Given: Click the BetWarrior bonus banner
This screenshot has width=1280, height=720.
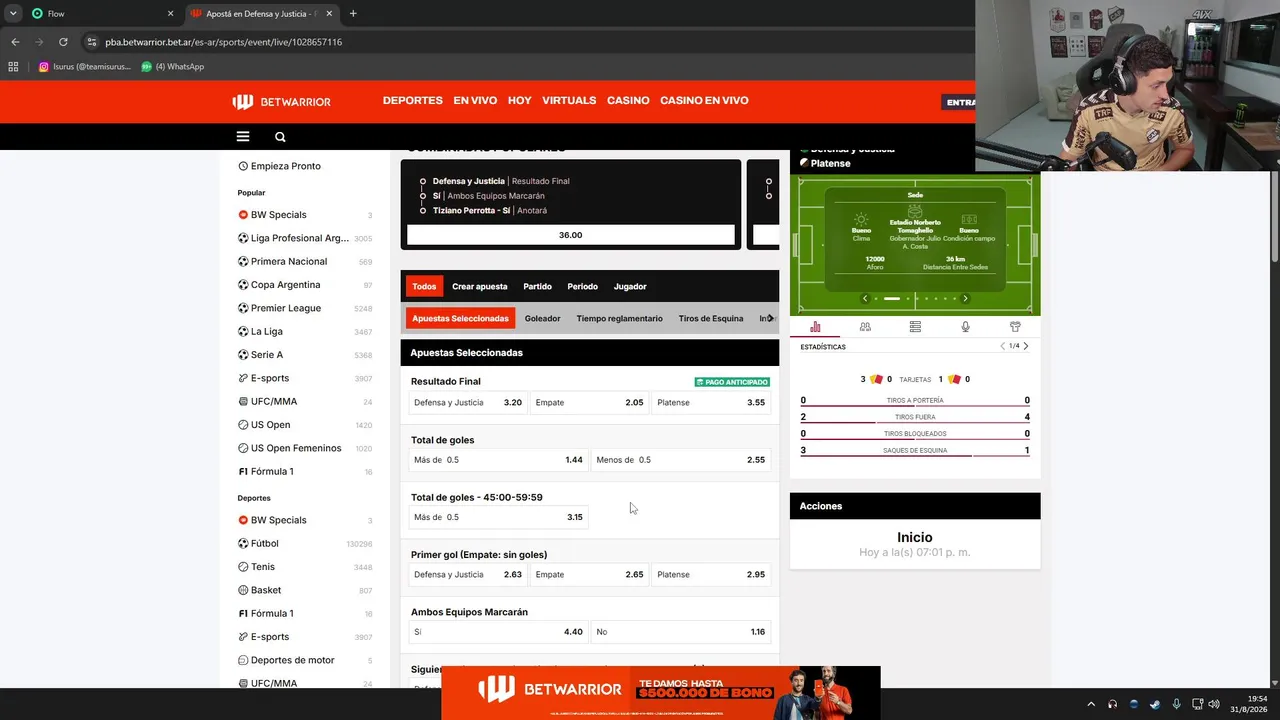Looking at the screenshot, I should click(661, 692).
